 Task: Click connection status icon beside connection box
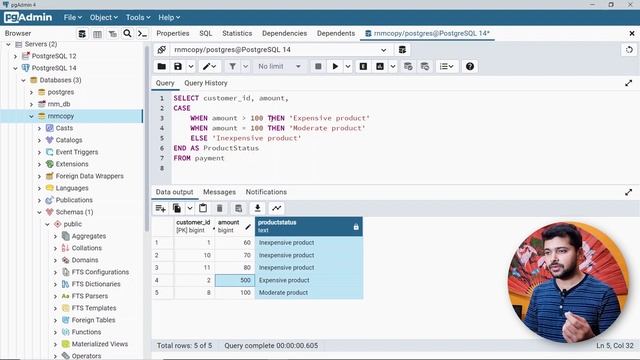point(162,50)
